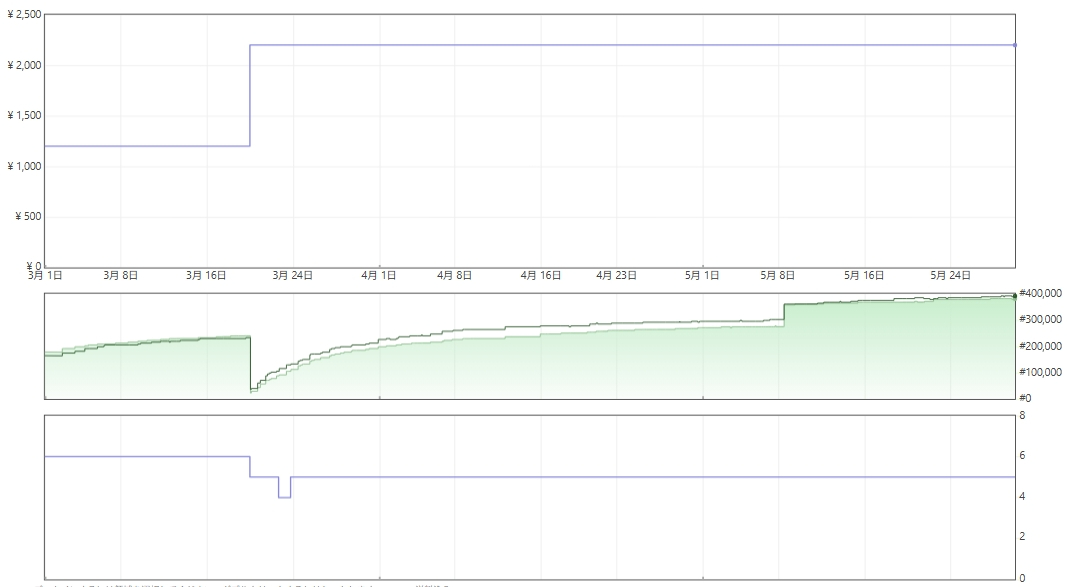The image size is (1067, 587).
Task: Select the 4月 1日 date label
Action: [x=378, y=275]
